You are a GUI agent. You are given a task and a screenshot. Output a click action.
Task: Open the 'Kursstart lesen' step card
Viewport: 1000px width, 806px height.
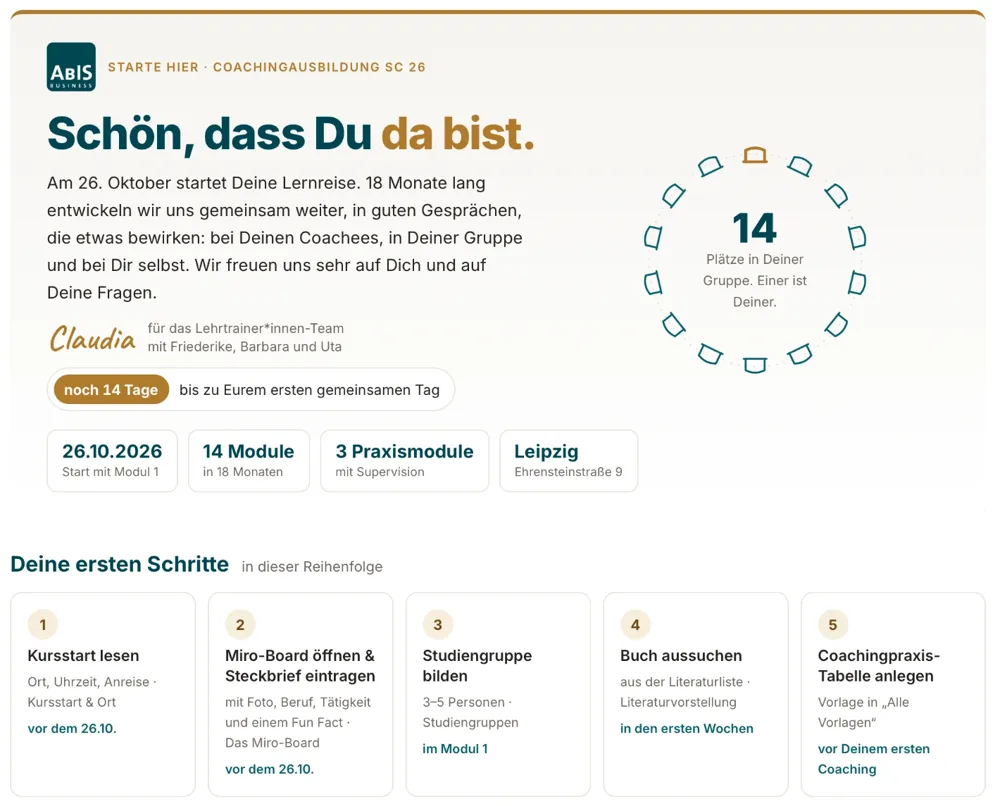[103, 694]
